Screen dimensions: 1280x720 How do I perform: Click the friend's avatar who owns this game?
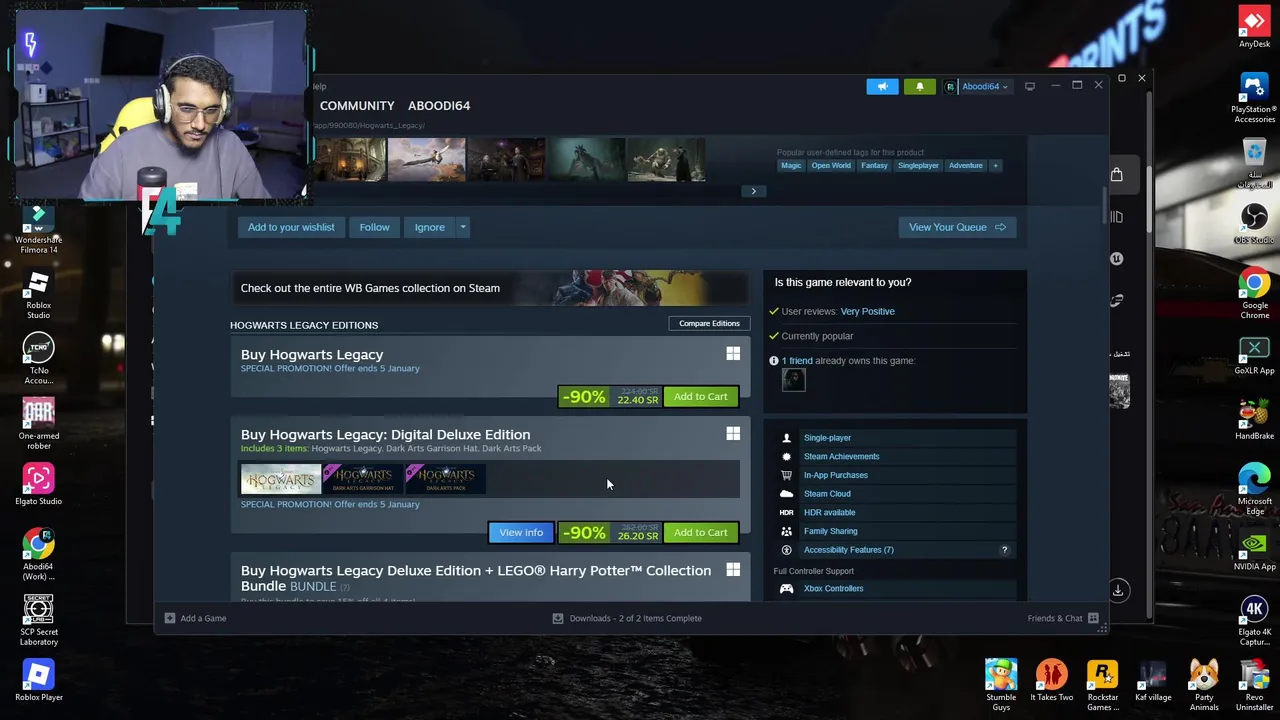(x=793, y=380)
